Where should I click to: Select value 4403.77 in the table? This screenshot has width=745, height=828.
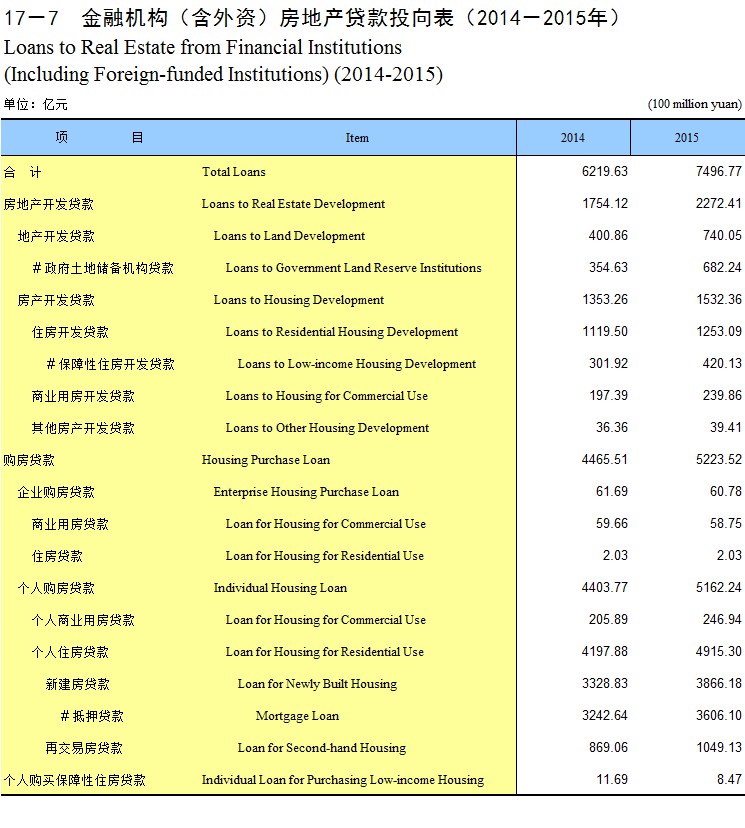click(605, 587)
